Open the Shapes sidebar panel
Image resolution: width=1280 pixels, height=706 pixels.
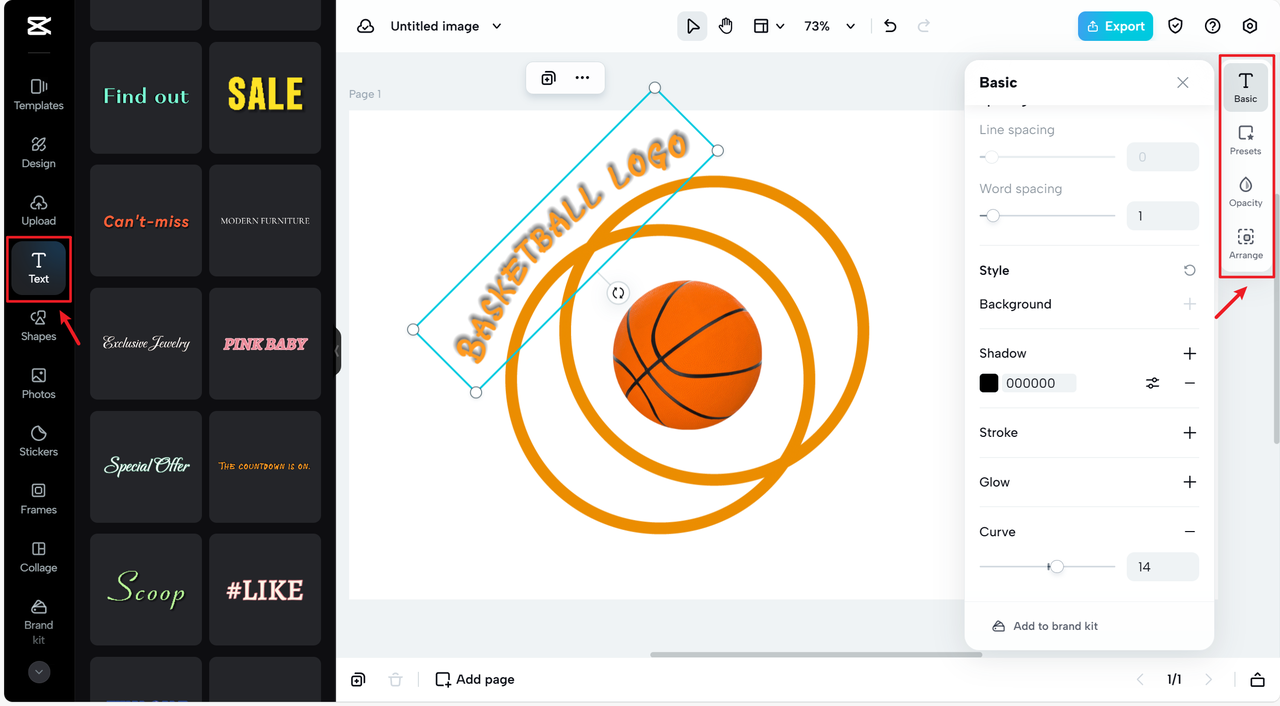point(39,326)
